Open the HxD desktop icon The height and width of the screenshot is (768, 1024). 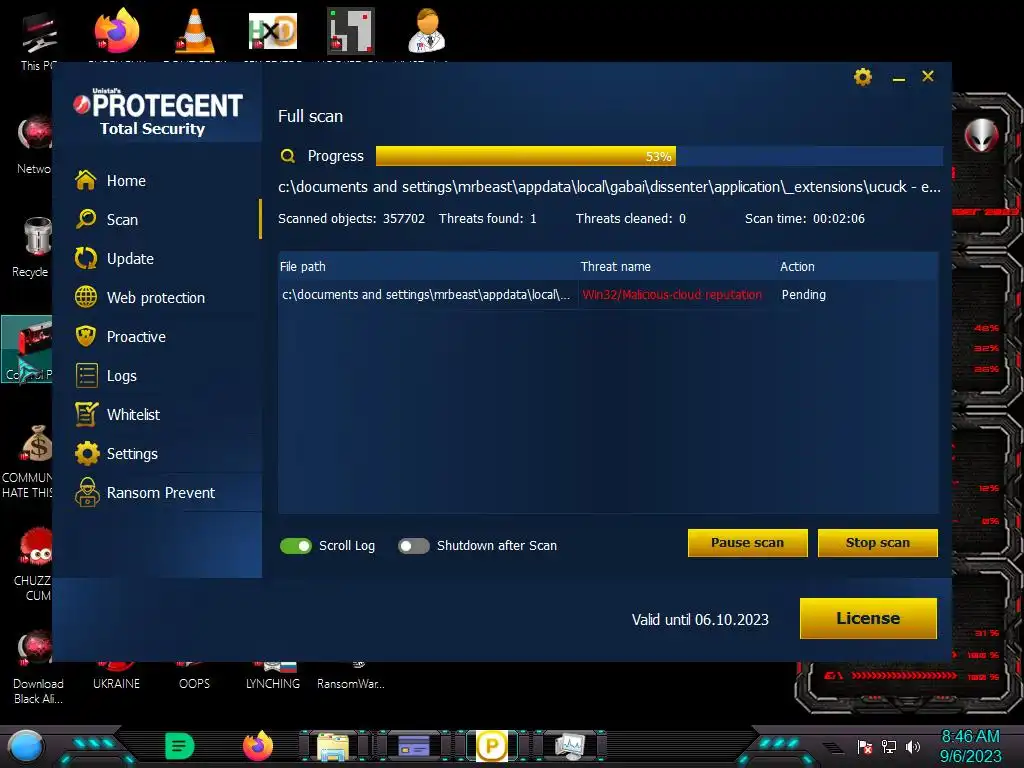pyautogui.click(x=273, y=31)
